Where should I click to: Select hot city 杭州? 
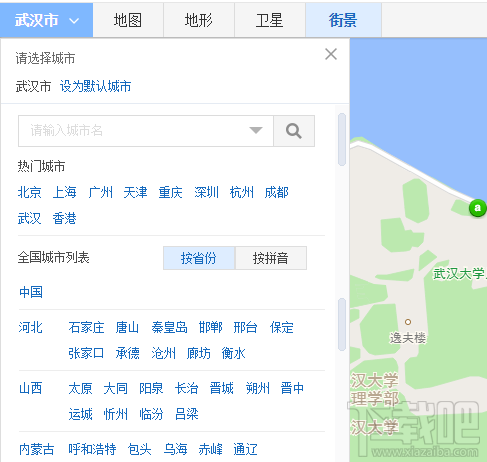242,192
